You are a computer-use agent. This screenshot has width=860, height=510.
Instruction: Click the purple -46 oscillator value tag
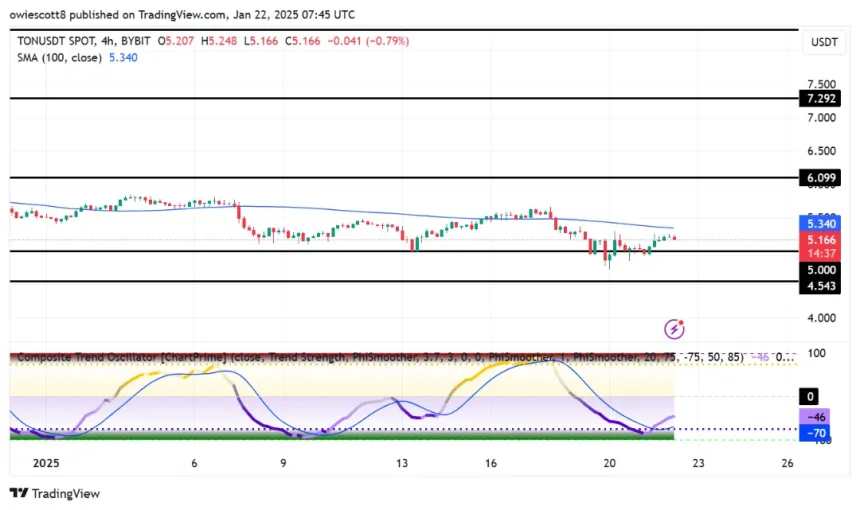click(x=814, y=417)
